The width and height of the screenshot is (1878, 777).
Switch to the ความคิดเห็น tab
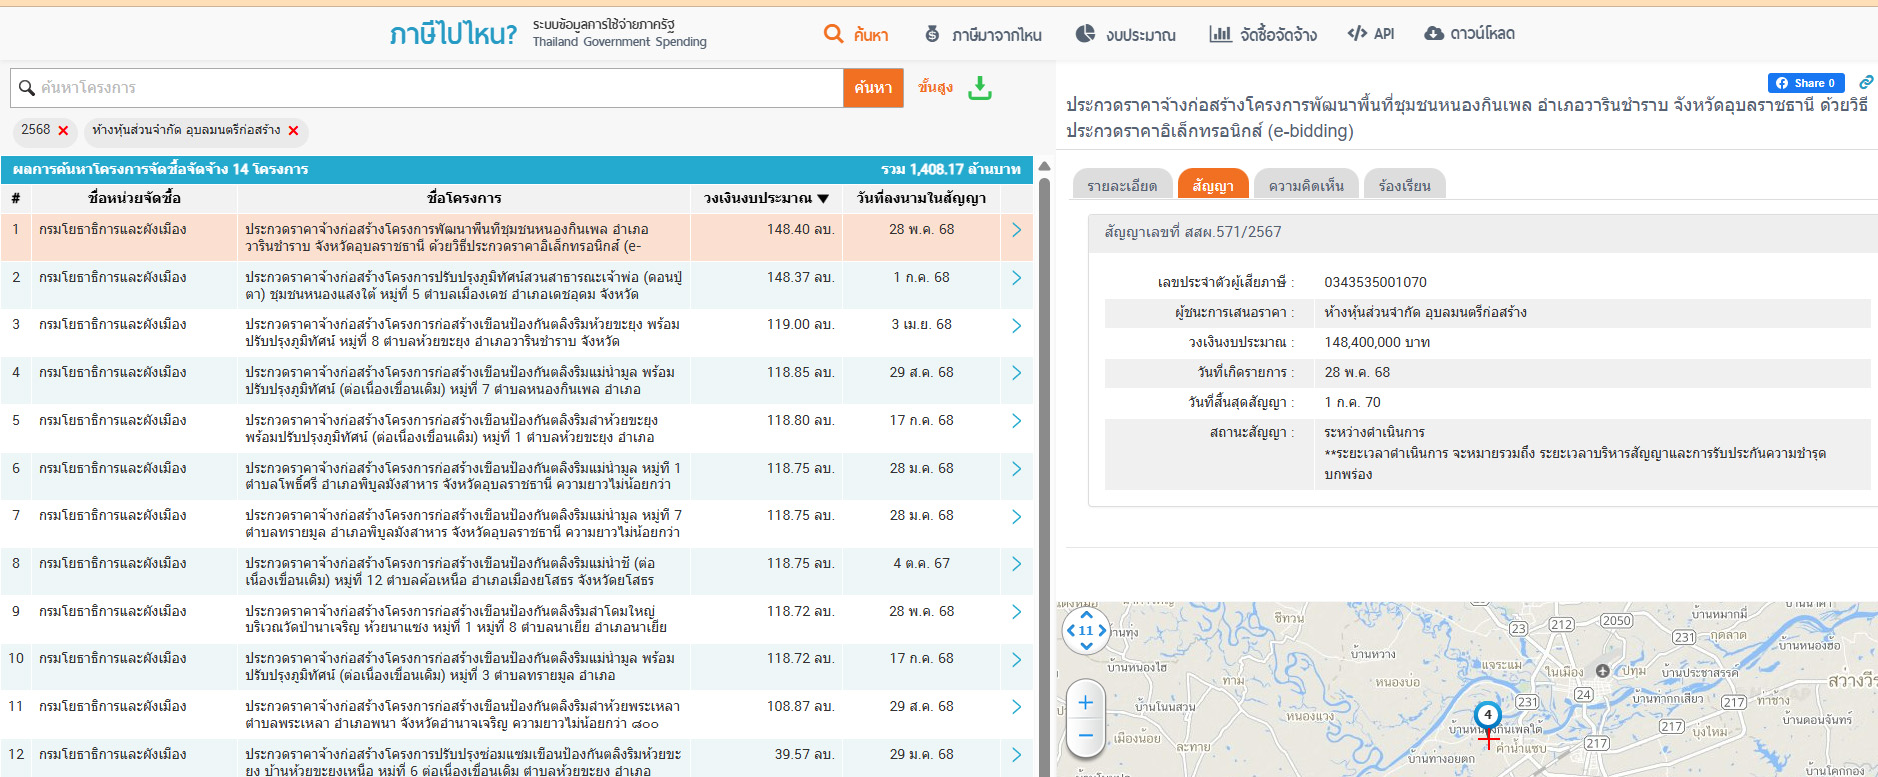pyautogui.click(x=1305, y=186)
